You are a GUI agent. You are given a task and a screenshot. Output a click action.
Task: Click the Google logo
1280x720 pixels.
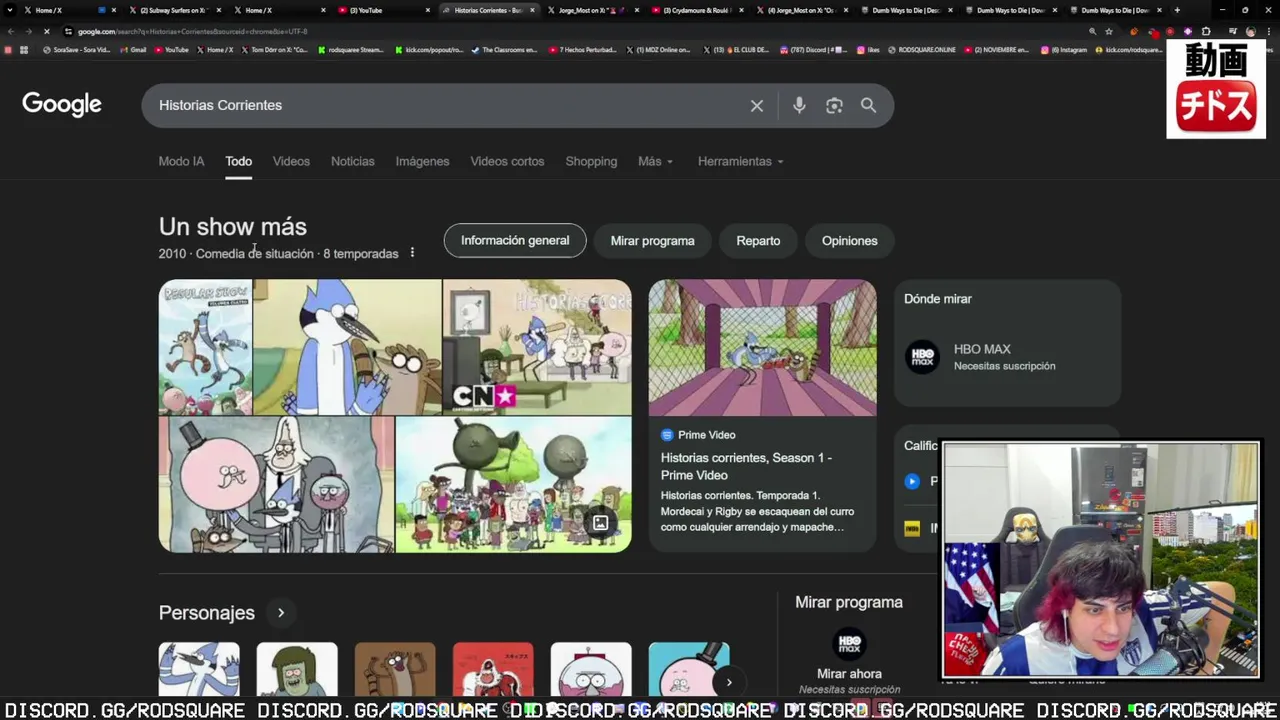tap(62, 104)
